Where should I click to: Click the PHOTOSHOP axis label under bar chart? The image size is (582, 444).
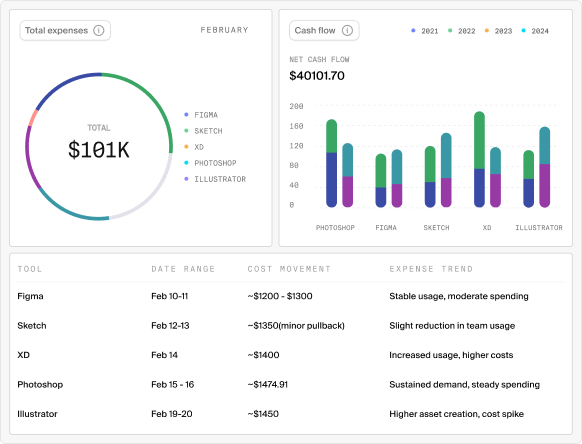pos(335,228)
